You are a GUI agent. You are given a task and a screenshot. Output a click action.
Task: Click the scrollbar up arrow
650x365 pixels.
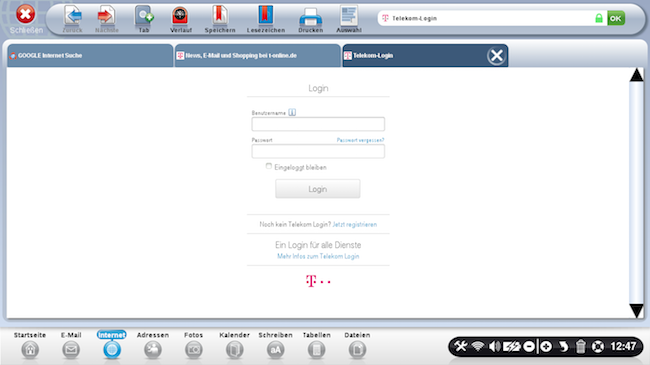pyautogui.click(x=636, y=75)
